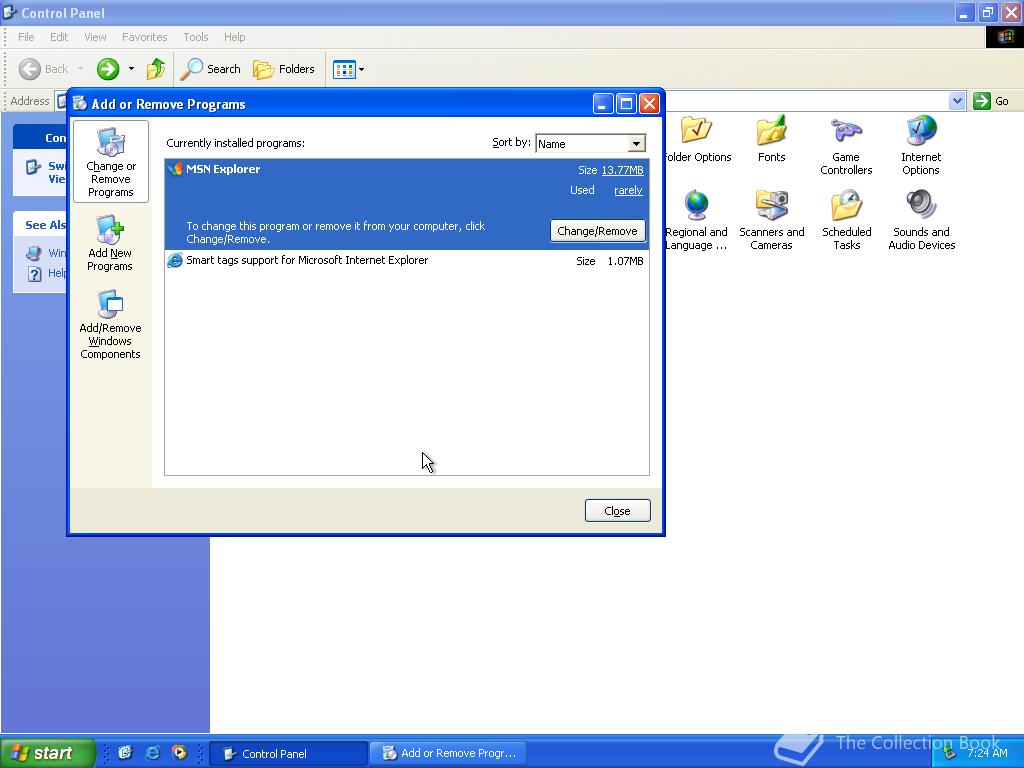Click the Go button beside address bar
1024x768 pixels.
tap(991, 101)
